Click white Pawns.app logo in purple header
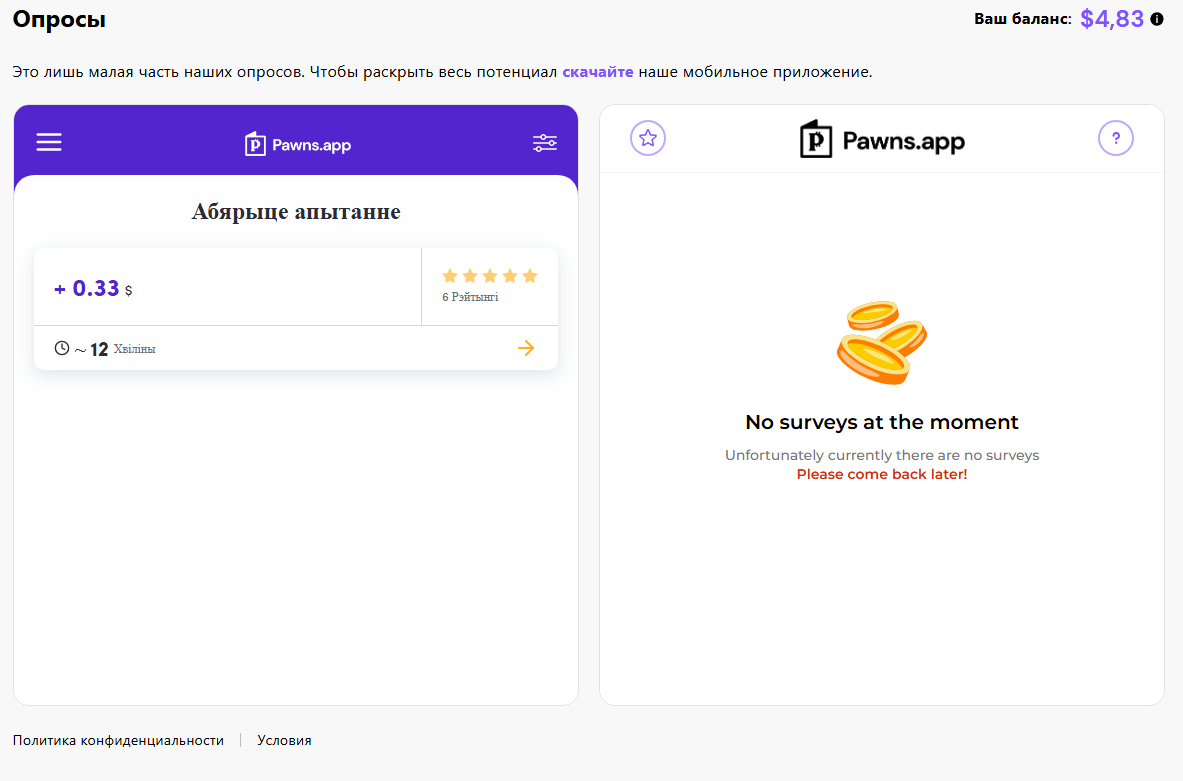The height and width of the screenshot is (781, 1183). click(298, 144)
